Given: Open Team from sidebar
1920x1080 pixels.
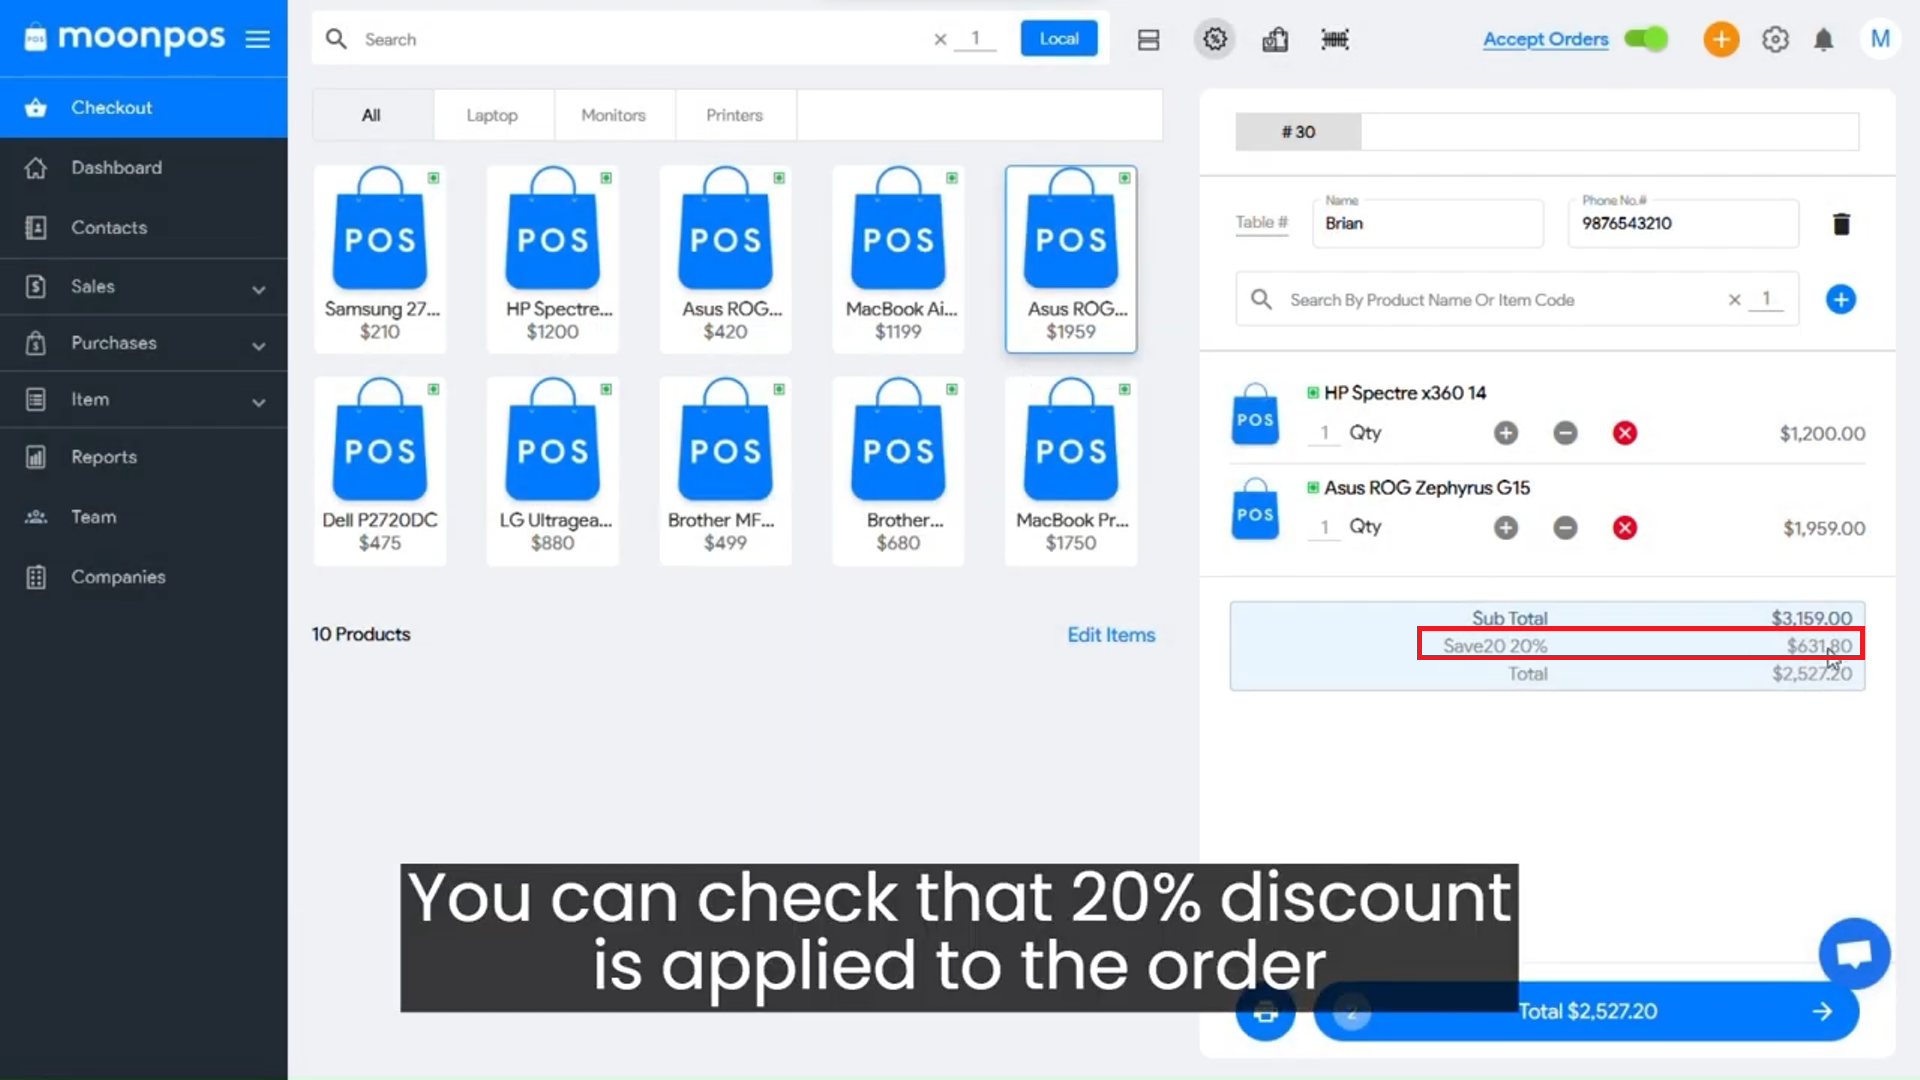Looking at the screenshot, I should click(144, 517).
